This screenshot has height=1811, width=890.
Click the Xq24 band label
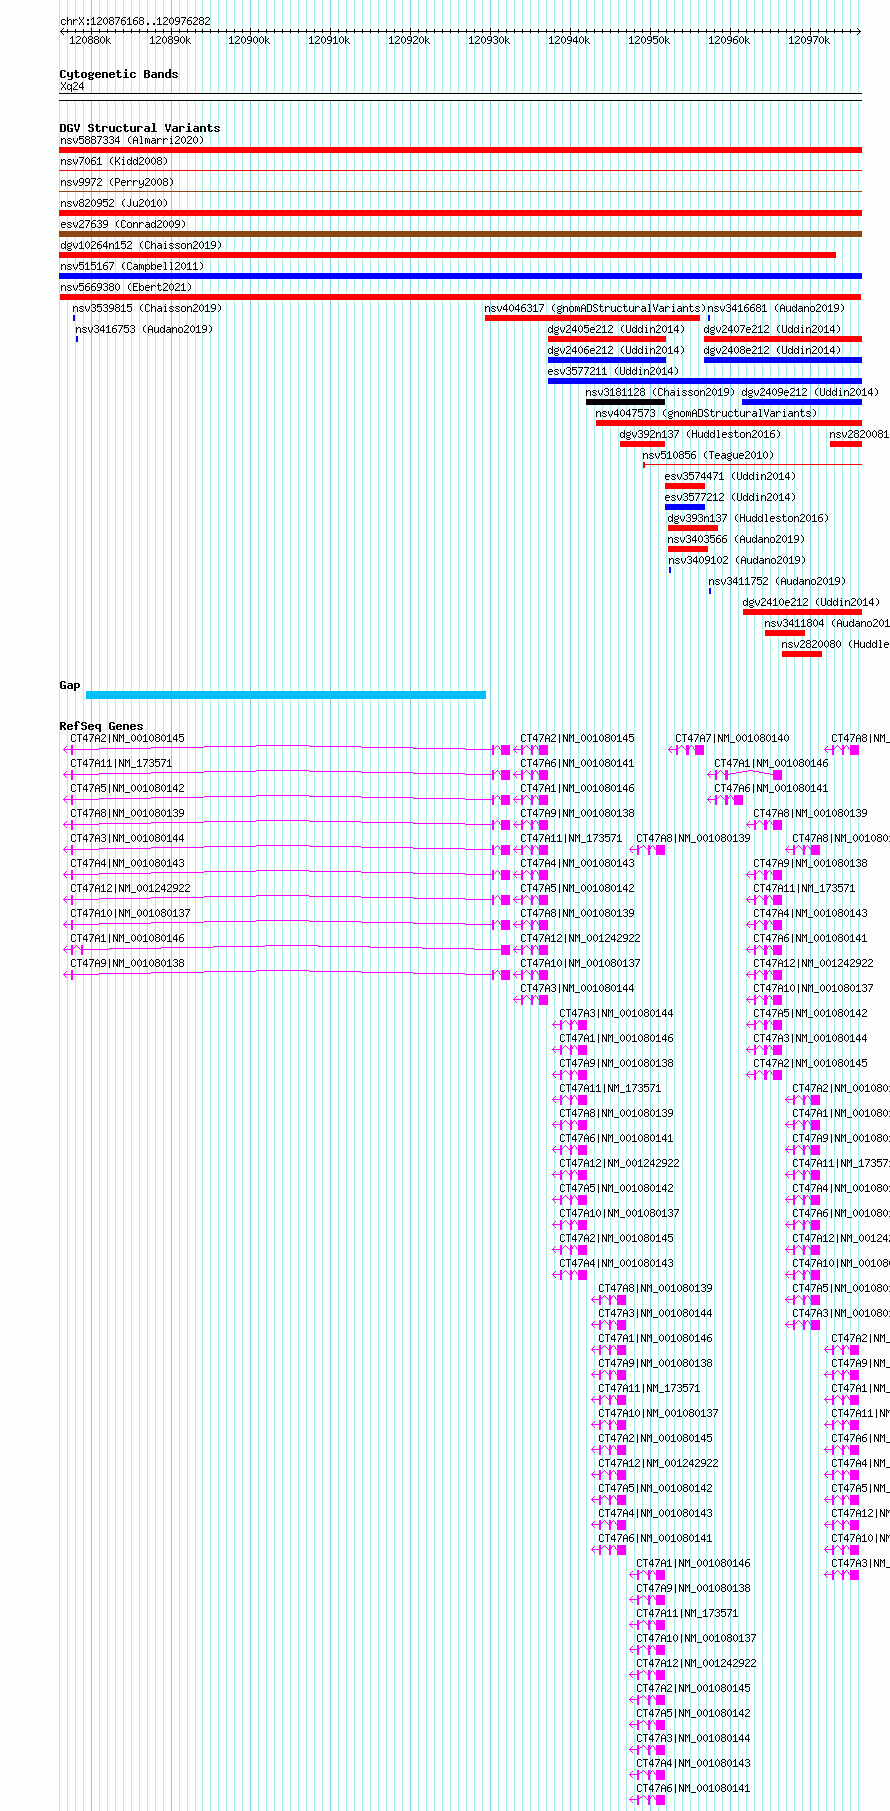(x=72, y=87)
